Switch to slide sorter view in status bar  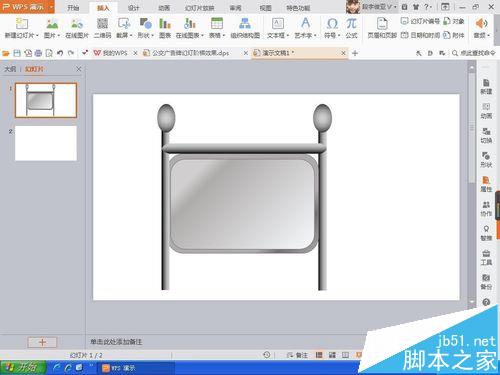click(x=332, y=355)
